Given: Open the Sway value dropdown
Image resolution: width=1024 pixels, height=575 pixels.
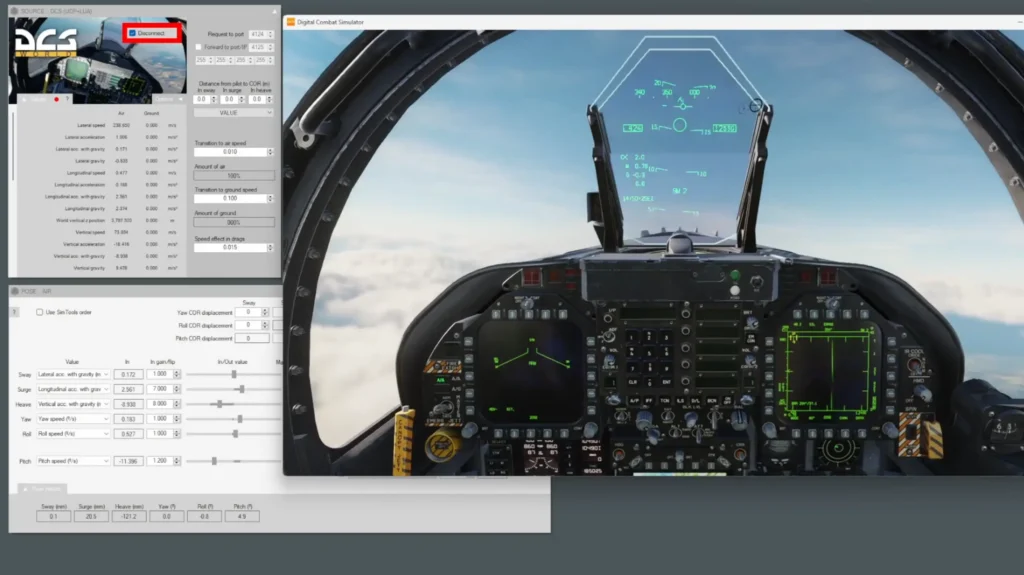Looking at the screenshot, I should pyautogui.click(x=72, y=374).
